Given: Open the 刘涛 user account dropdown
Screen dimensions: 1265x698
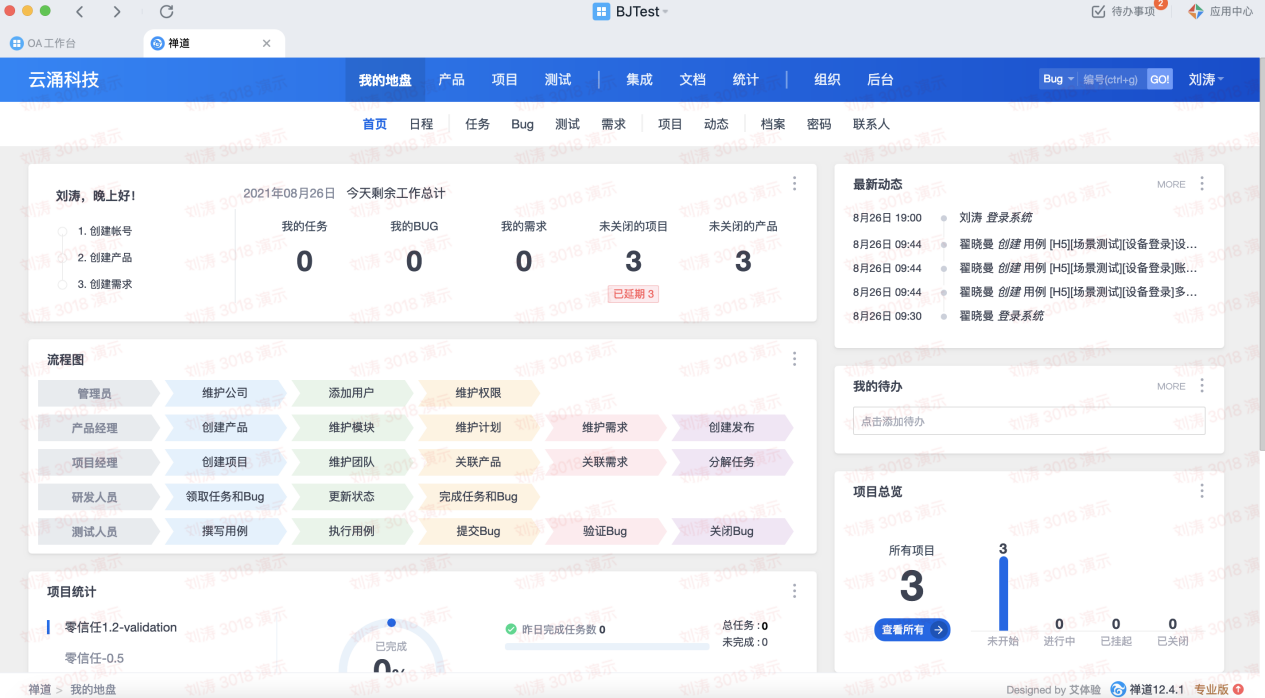Looking at the screenshot, I should point(1206,80).
